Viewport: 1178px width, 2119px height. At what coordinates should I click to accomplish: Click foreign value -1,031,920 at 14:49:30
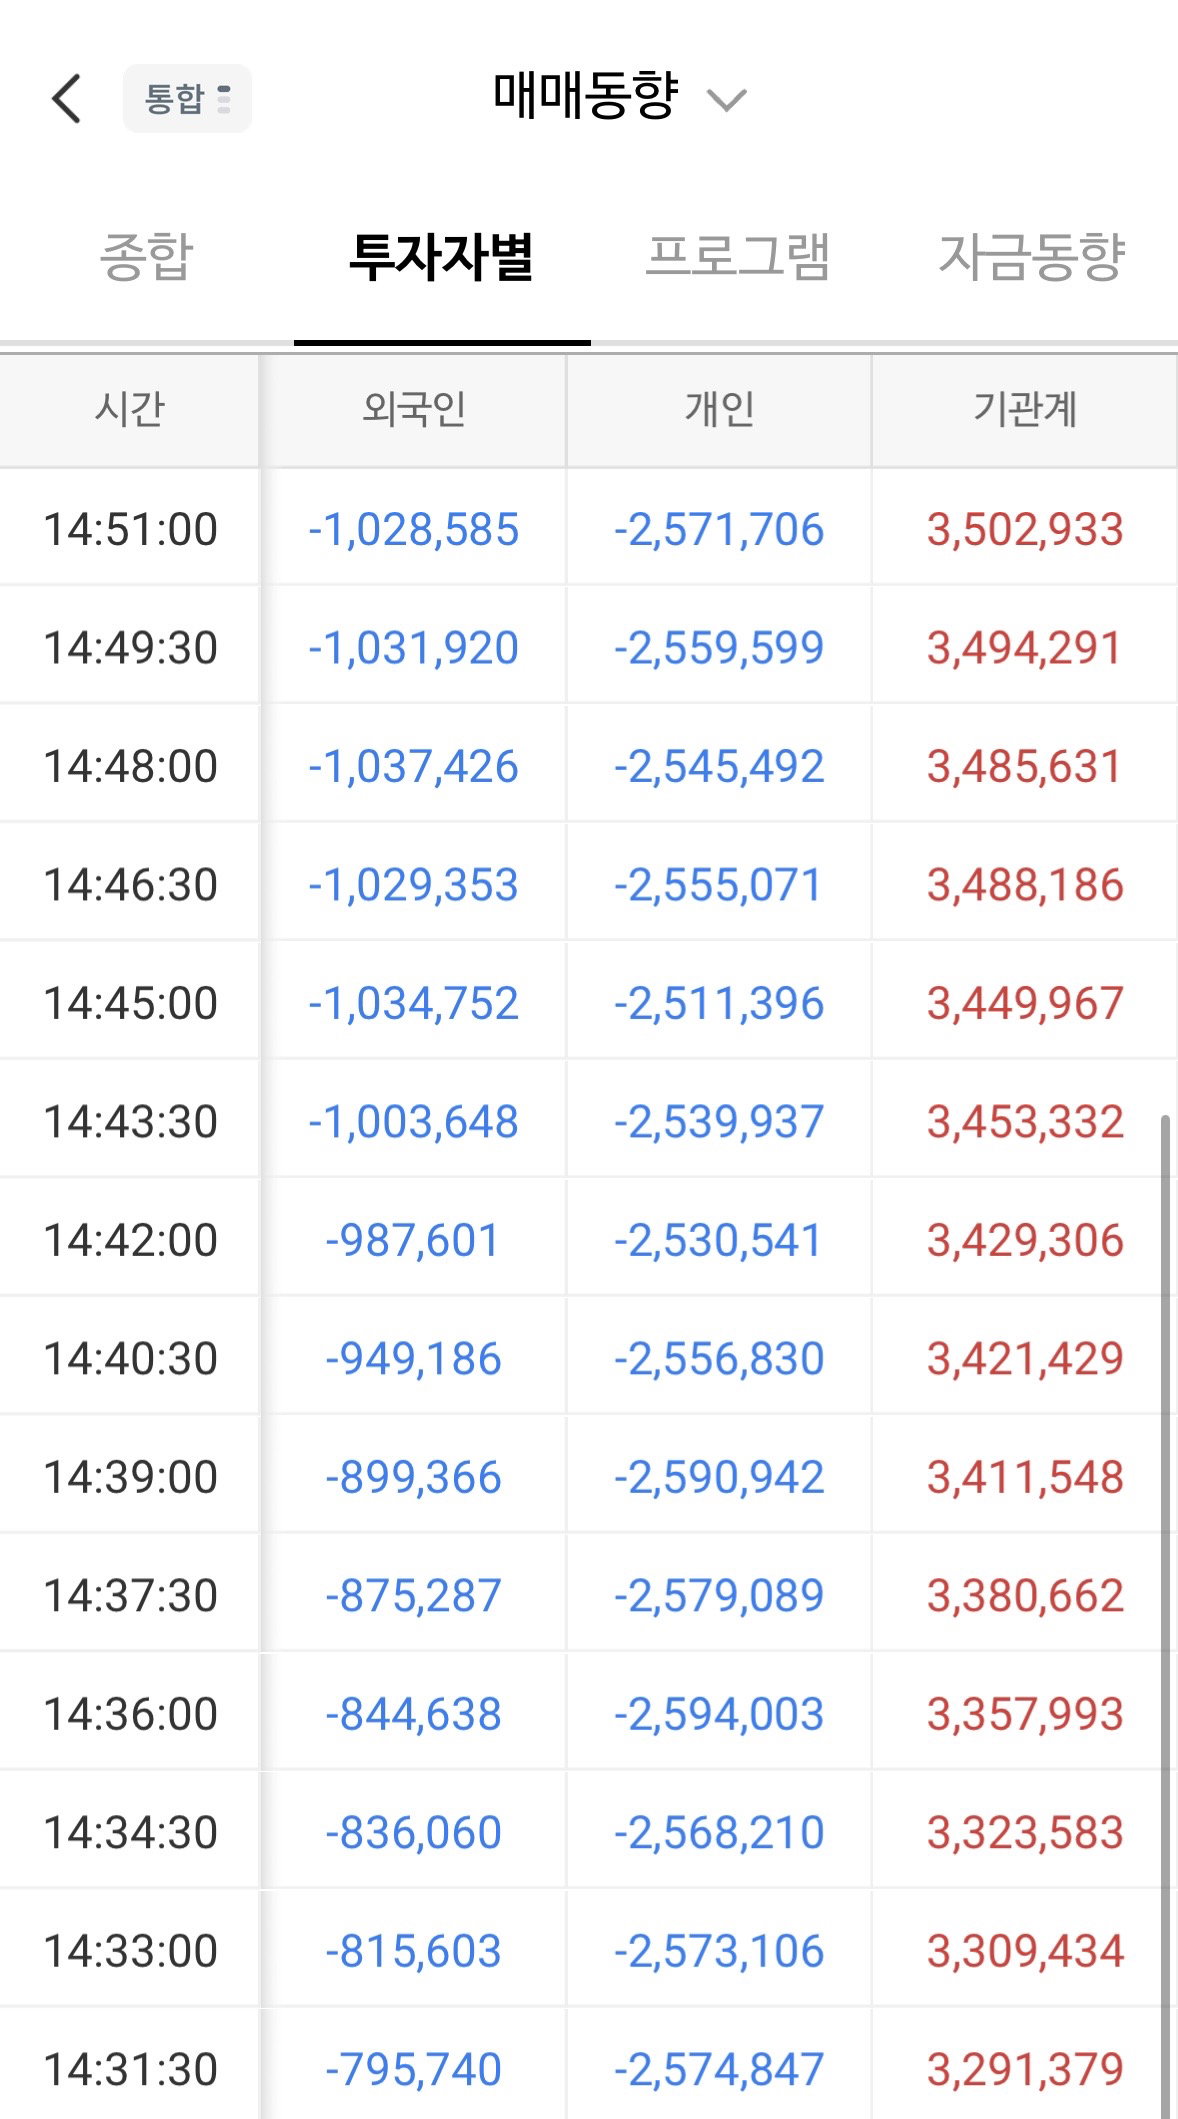(414, 648)
